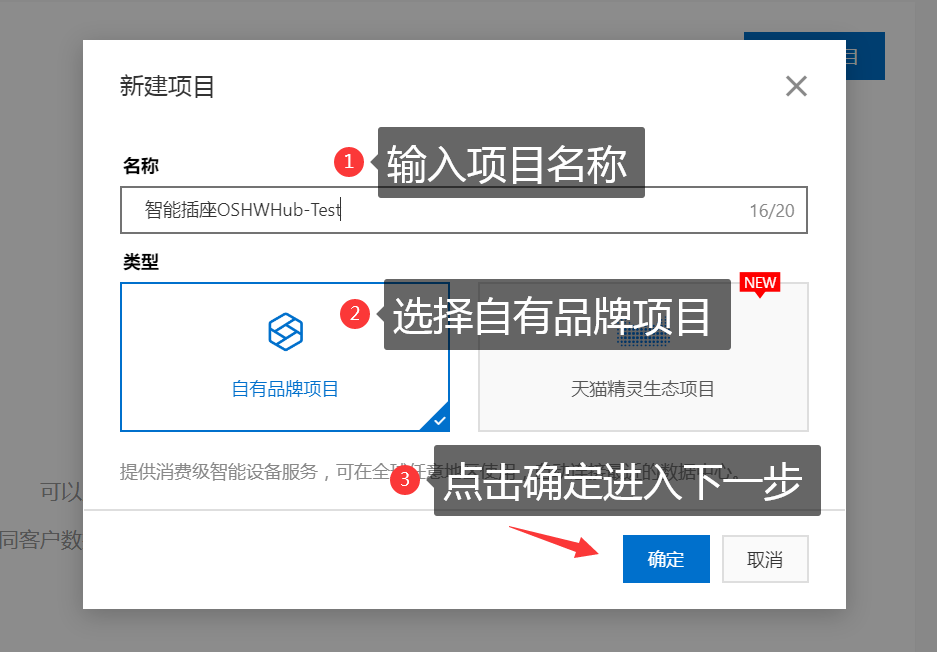
Task: Click the red arrow pointing at 确定
Action: click(x=554, y=542)
